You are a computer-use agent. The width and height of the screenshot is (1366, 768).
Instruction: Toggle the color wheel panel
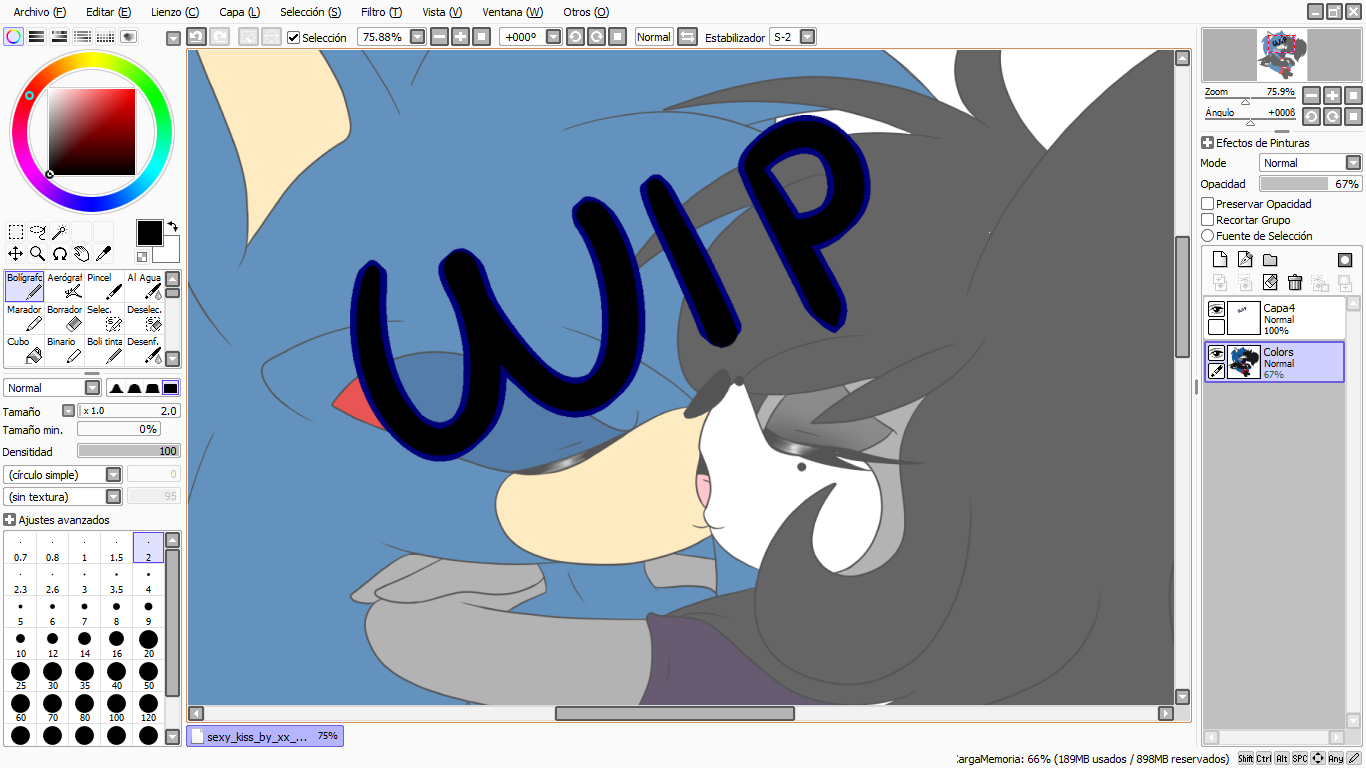tap(14, 37)
